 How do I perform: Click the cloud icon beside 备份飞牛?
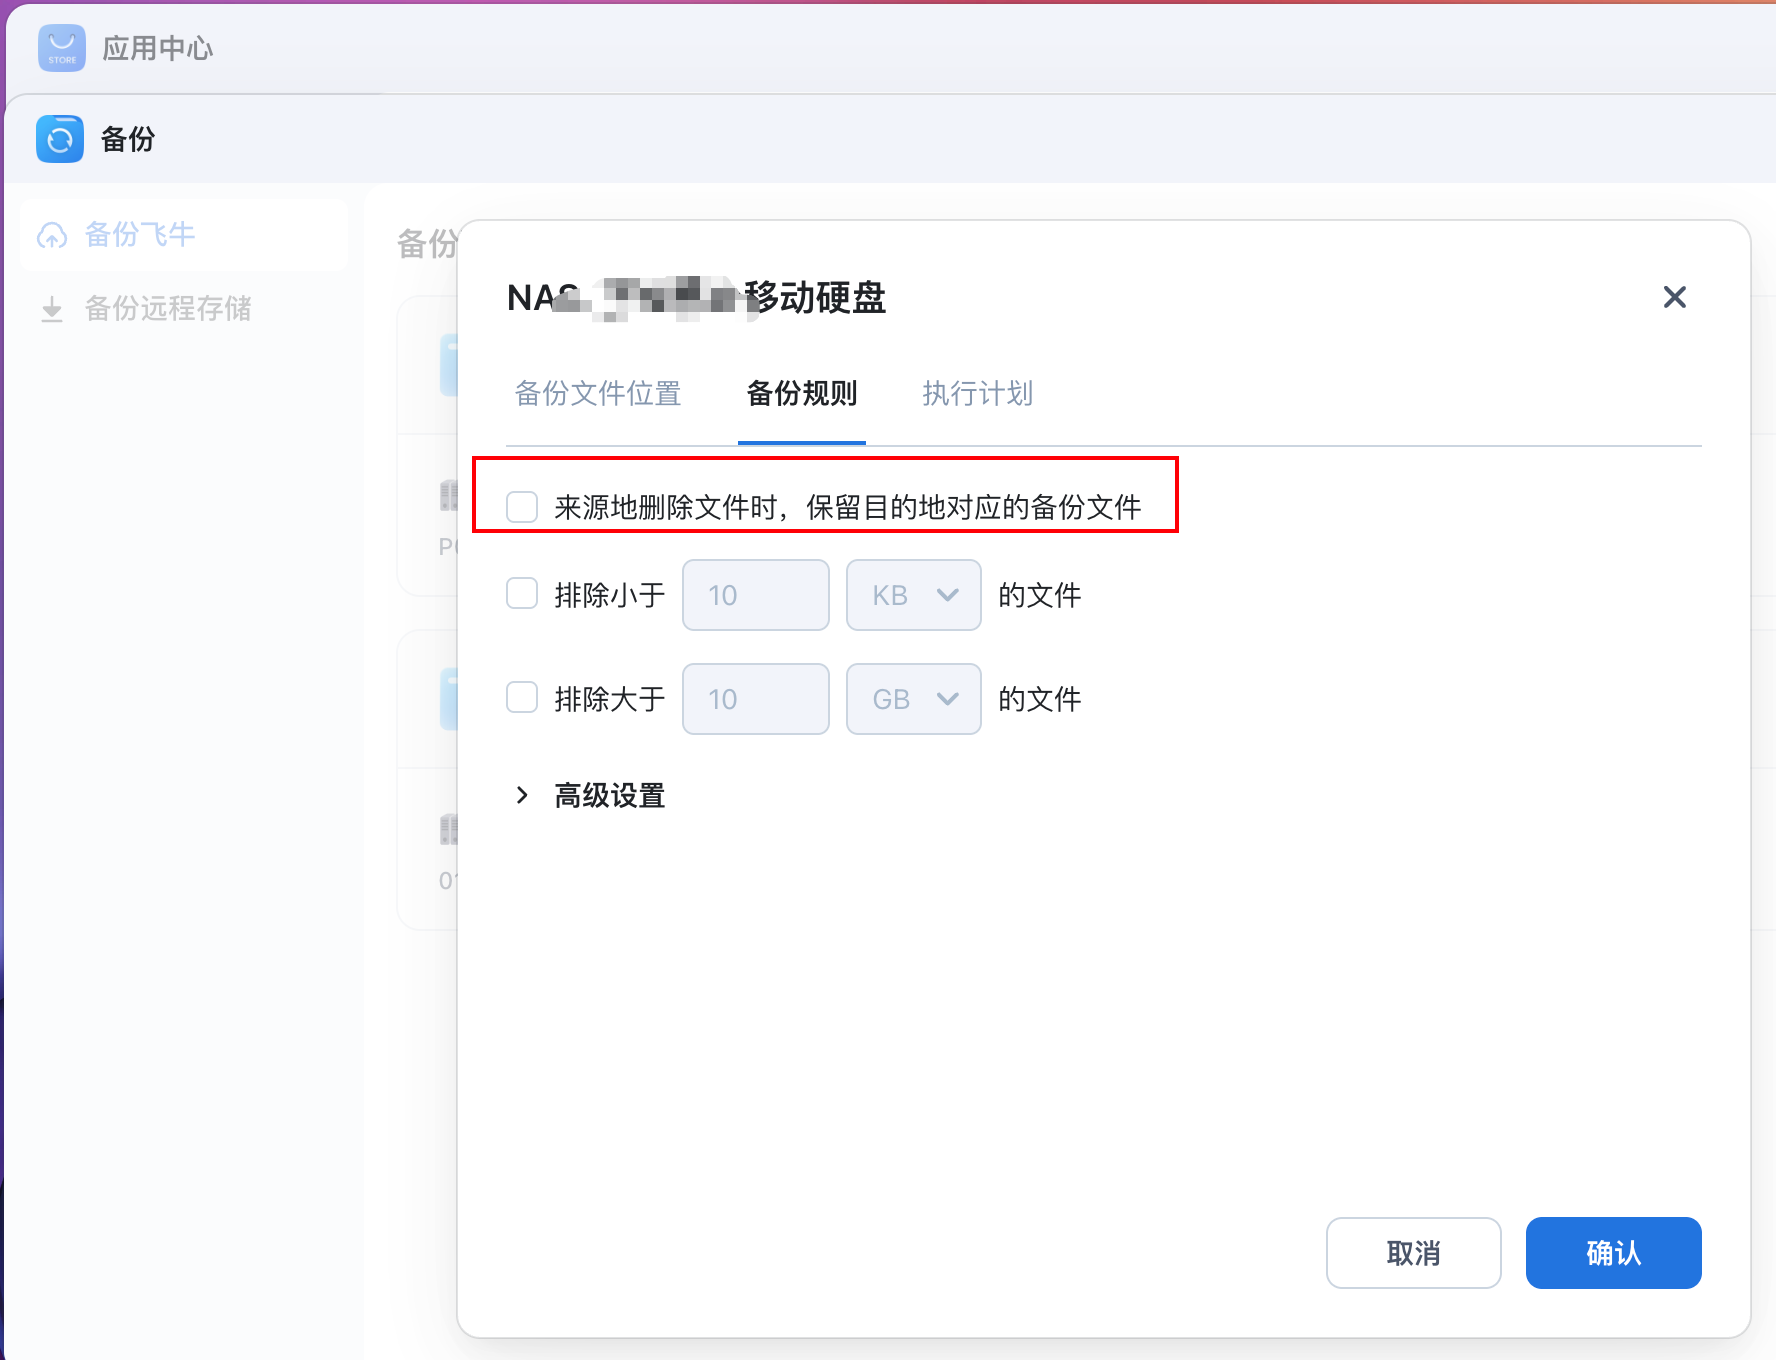coord(52,235)
